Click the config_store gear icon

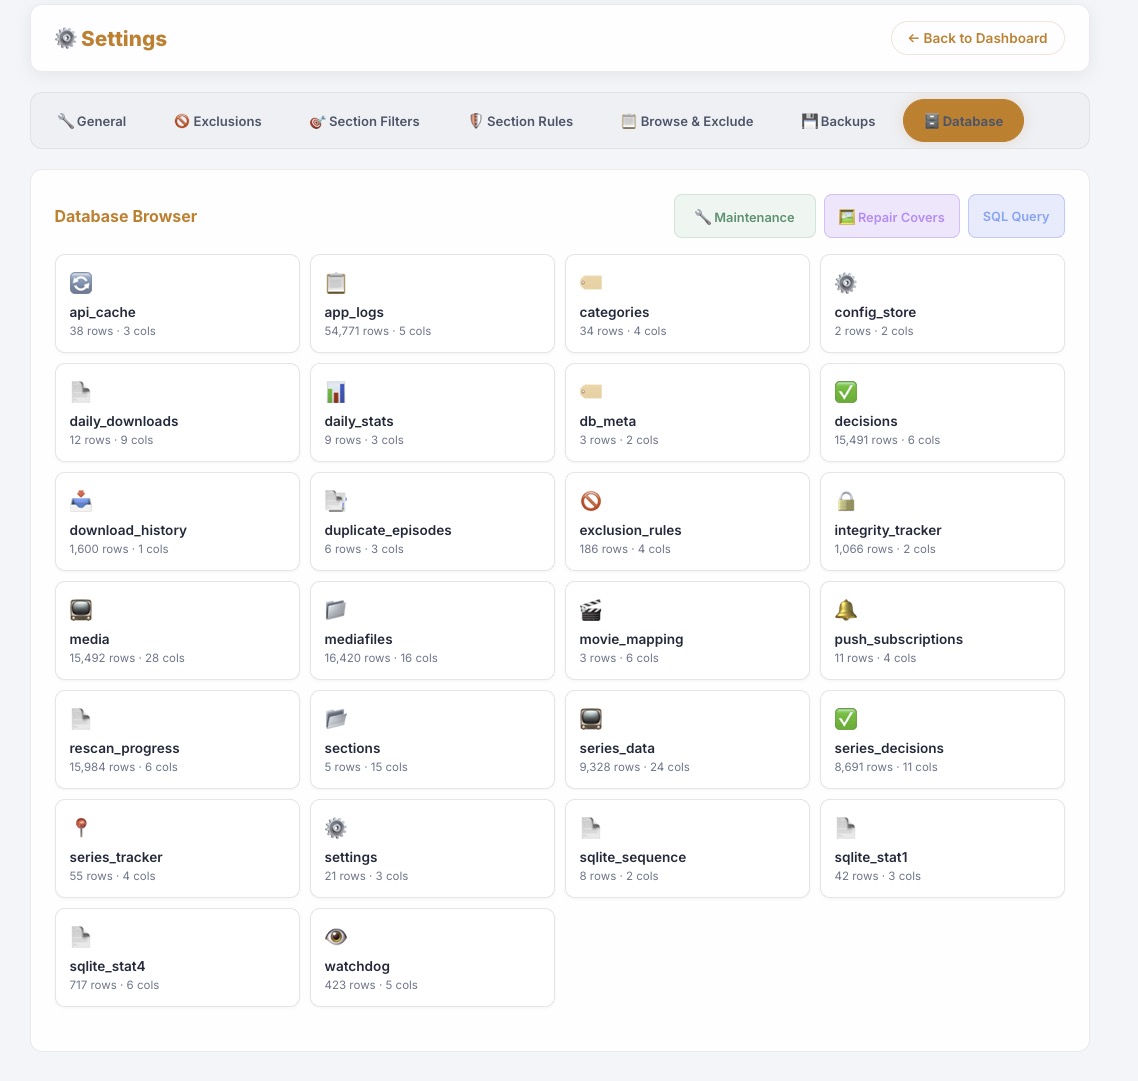coord(846,282)
